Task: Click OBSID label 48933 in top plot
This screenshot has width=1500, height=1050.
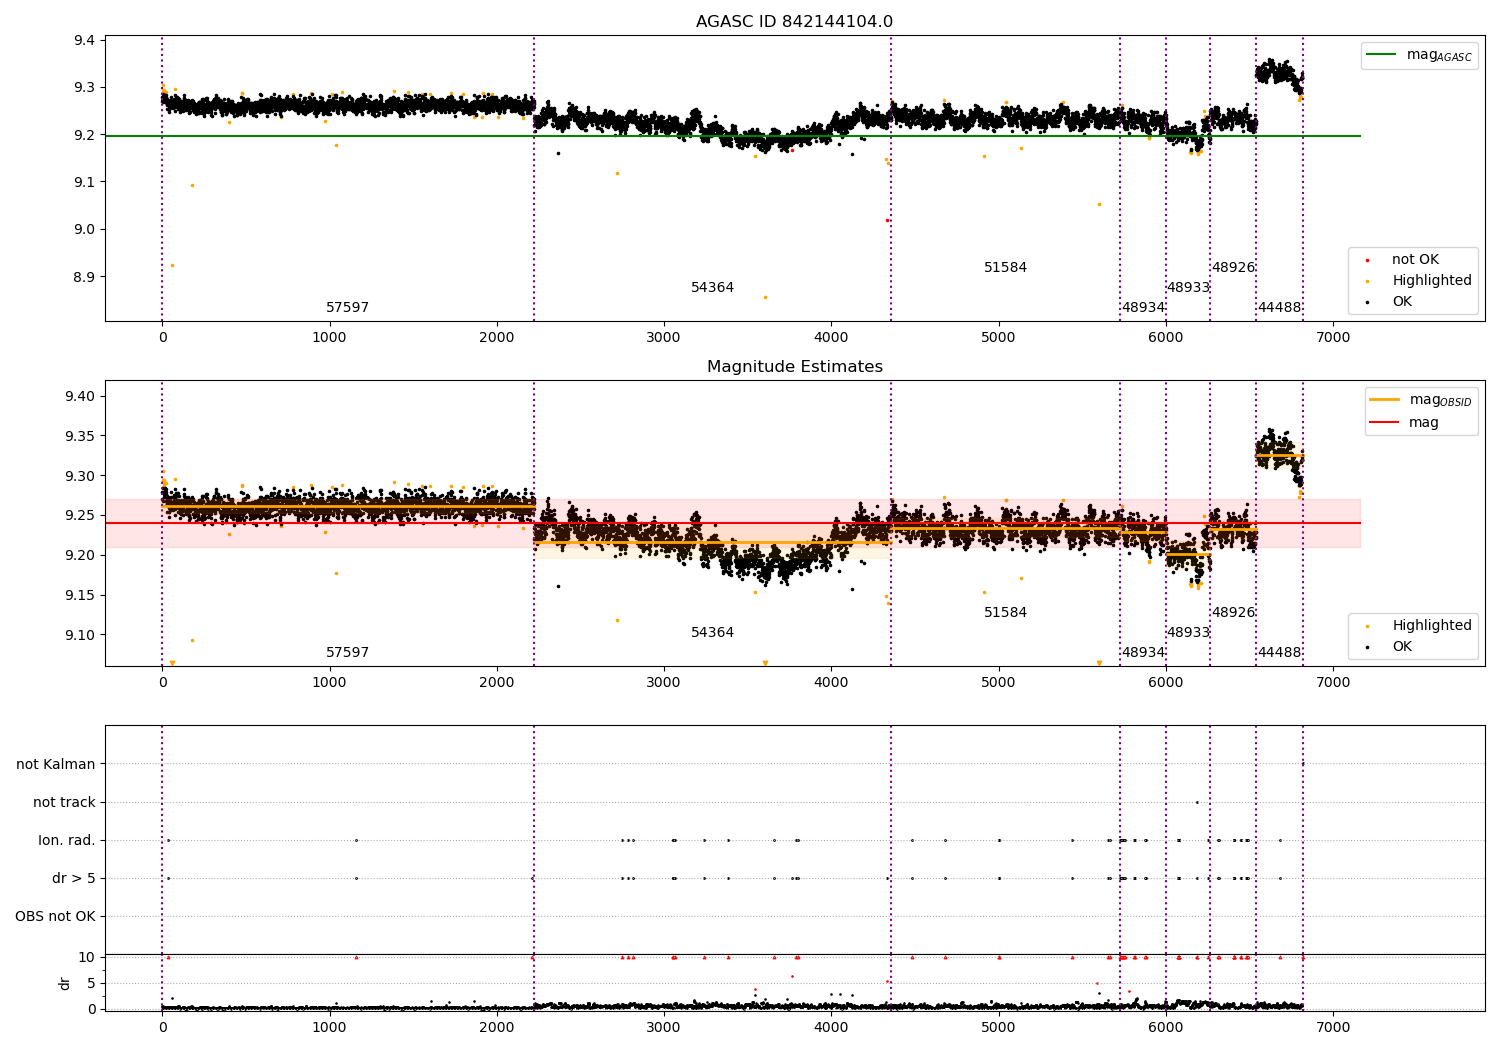Action: [1188, 288]
